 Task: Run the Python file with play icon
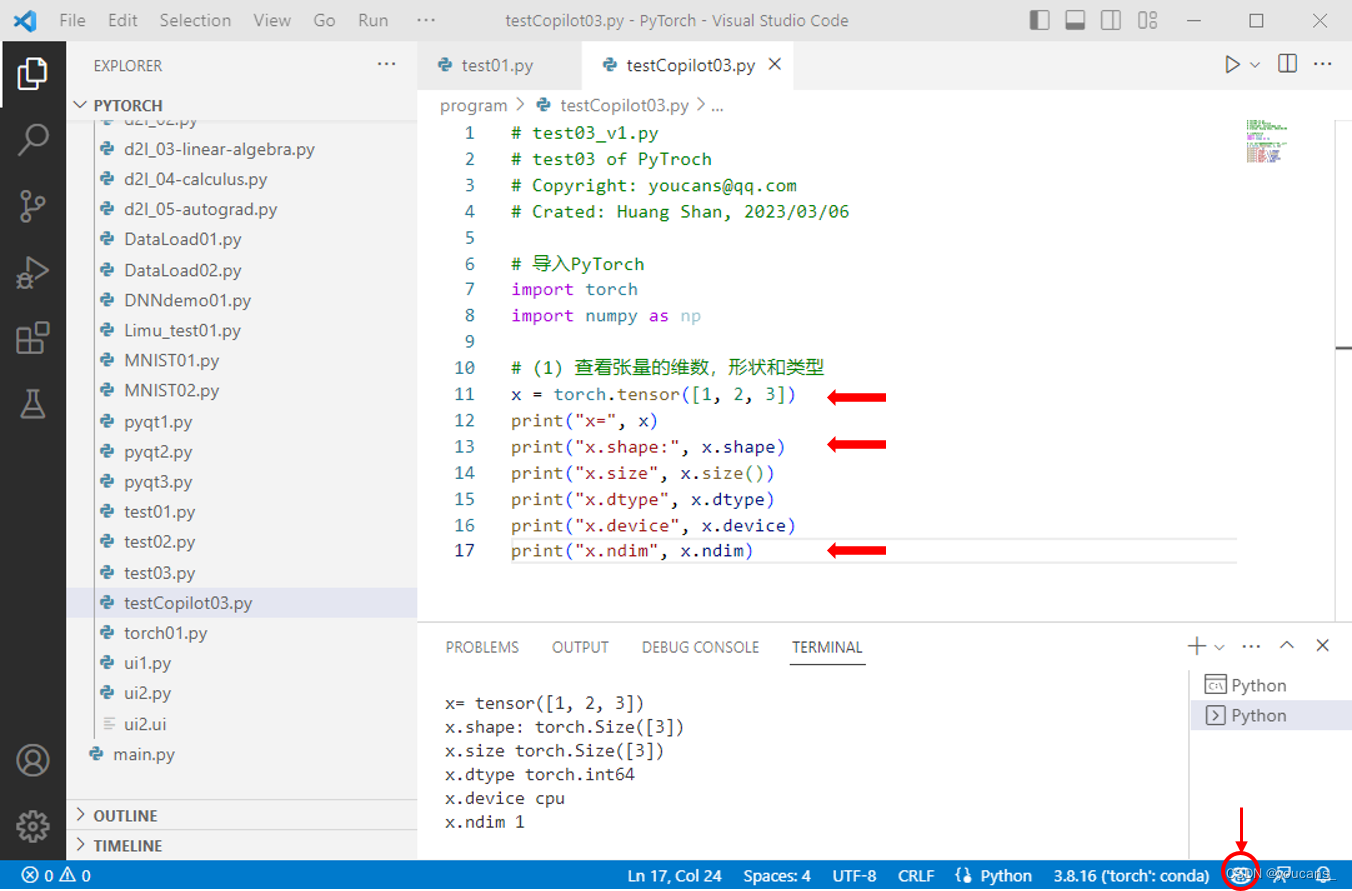(x=1232, y=64)
